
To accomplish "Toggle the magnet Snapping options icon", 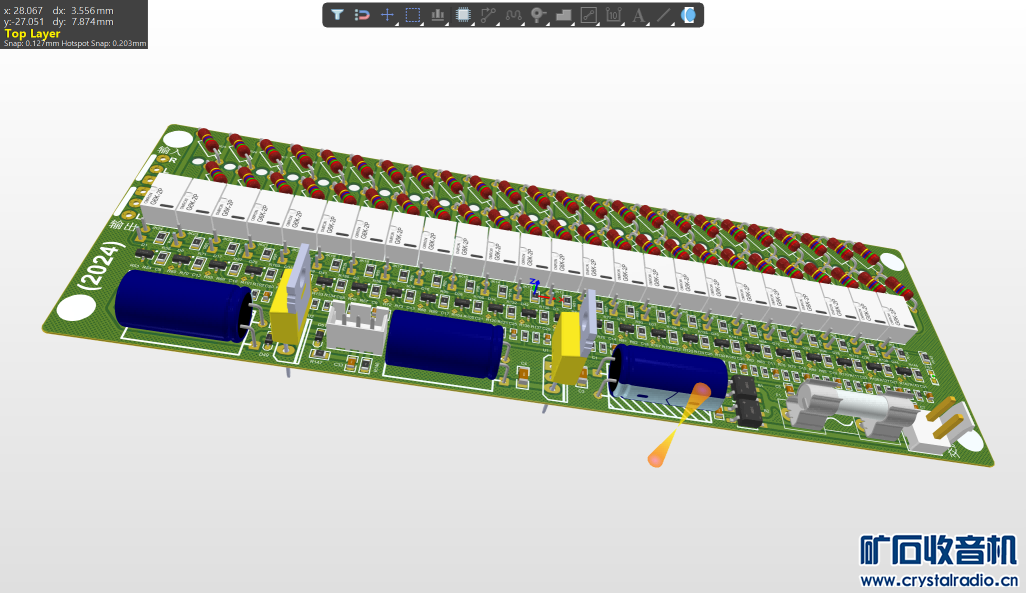I will pos(363,15).
